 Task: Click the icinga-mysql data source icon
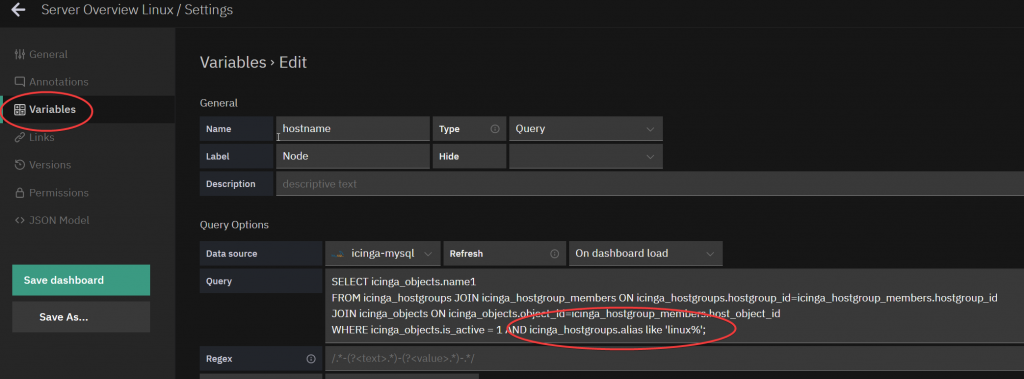tap(338, 254)
